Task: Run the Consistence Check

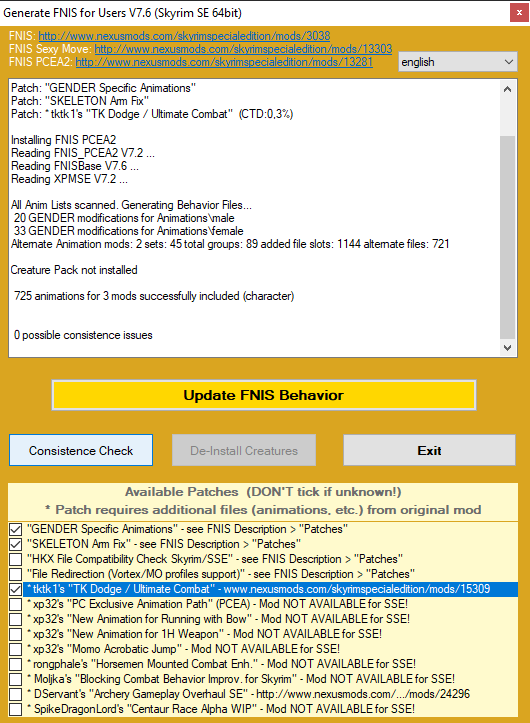Action: tap(81, 450)
